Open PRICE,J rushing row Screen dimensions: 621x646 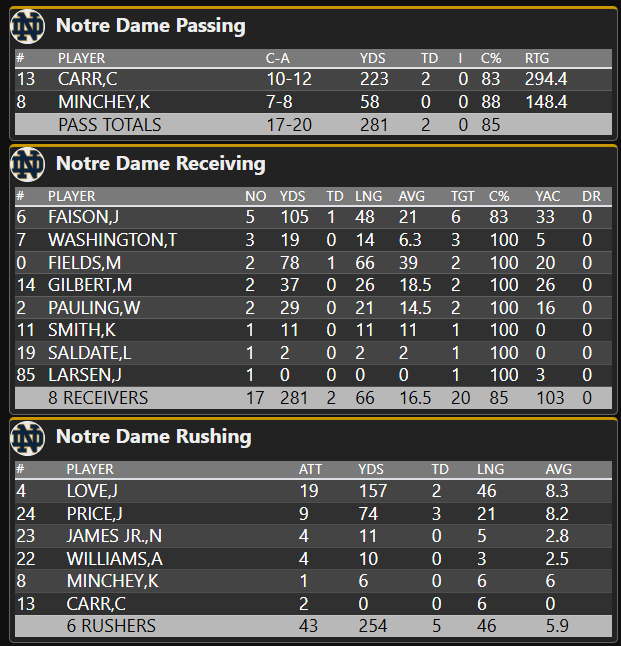point(95,514)
